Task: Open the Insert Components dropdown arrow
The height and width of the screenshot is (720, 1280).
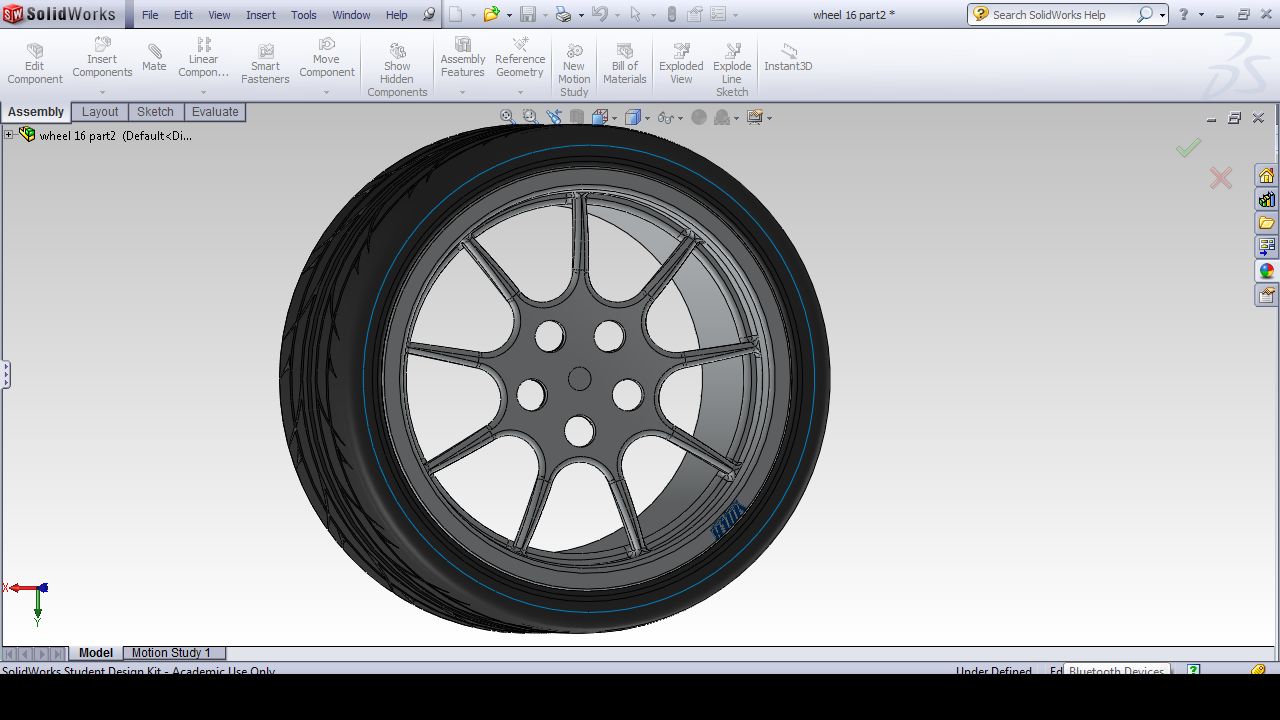Action: pyautogui.click(x=102, y=92)
